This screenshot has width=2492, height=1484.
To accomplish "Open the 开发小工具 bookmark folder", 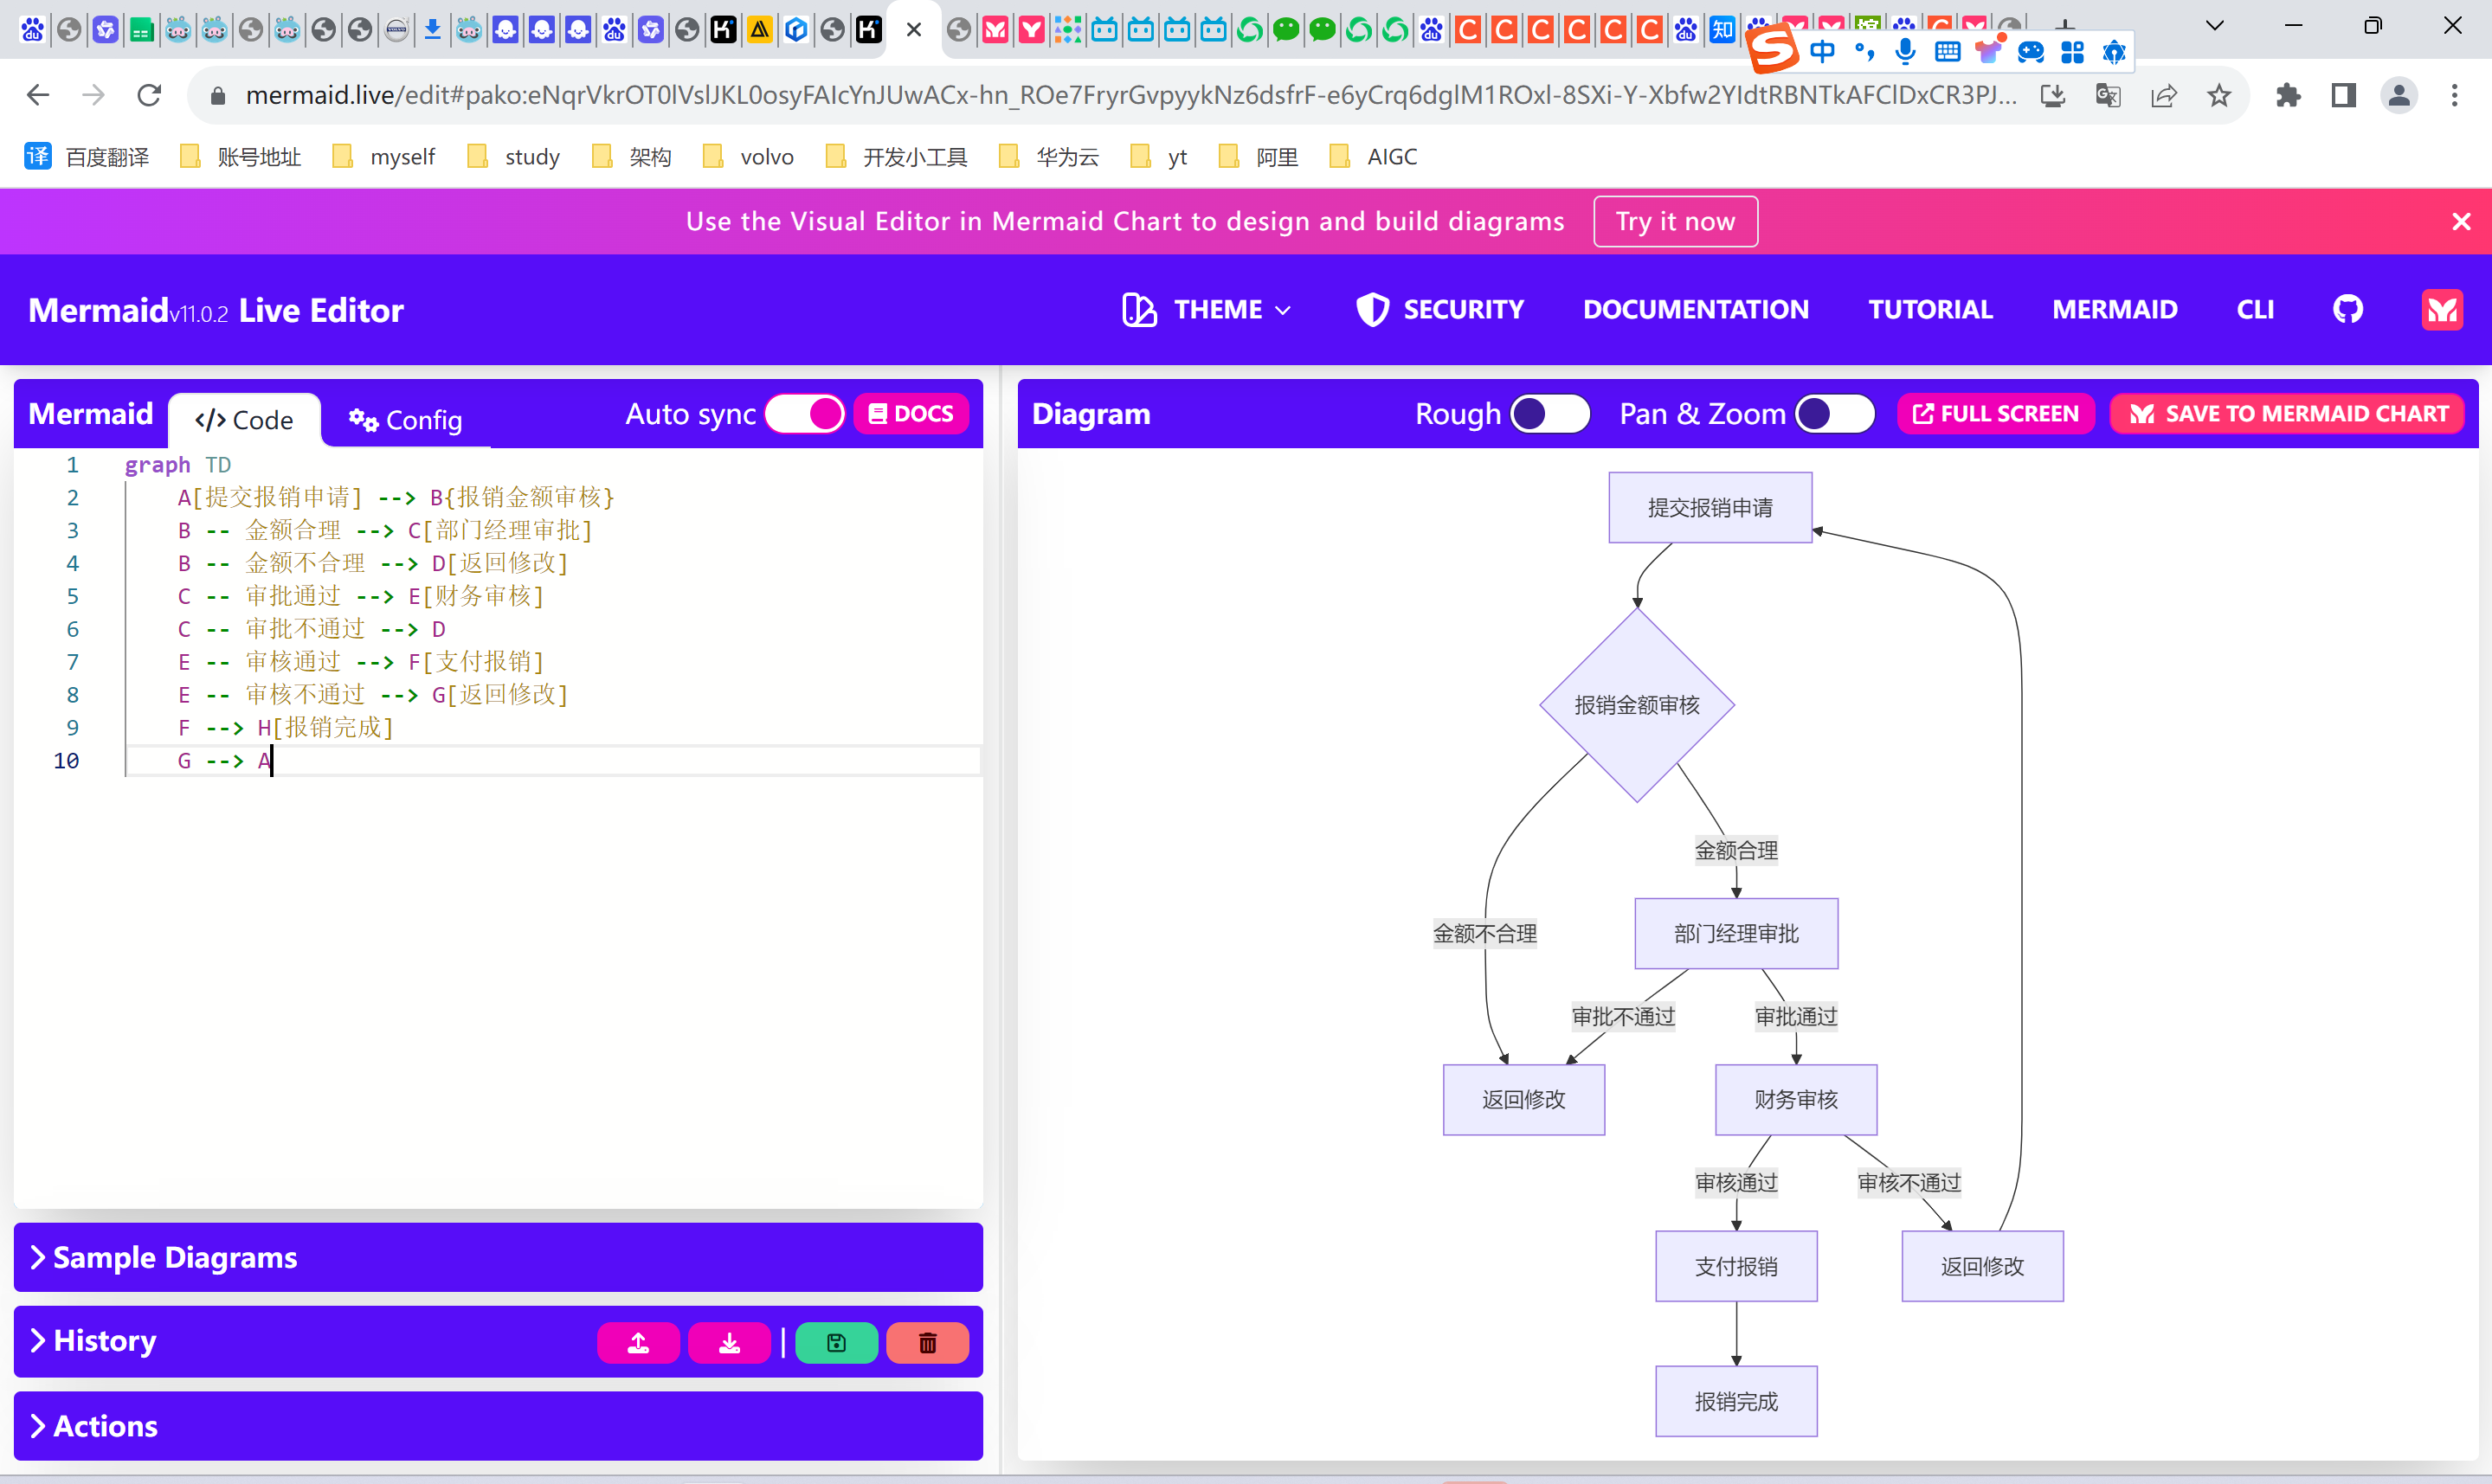I will click(x=897, y=156).
